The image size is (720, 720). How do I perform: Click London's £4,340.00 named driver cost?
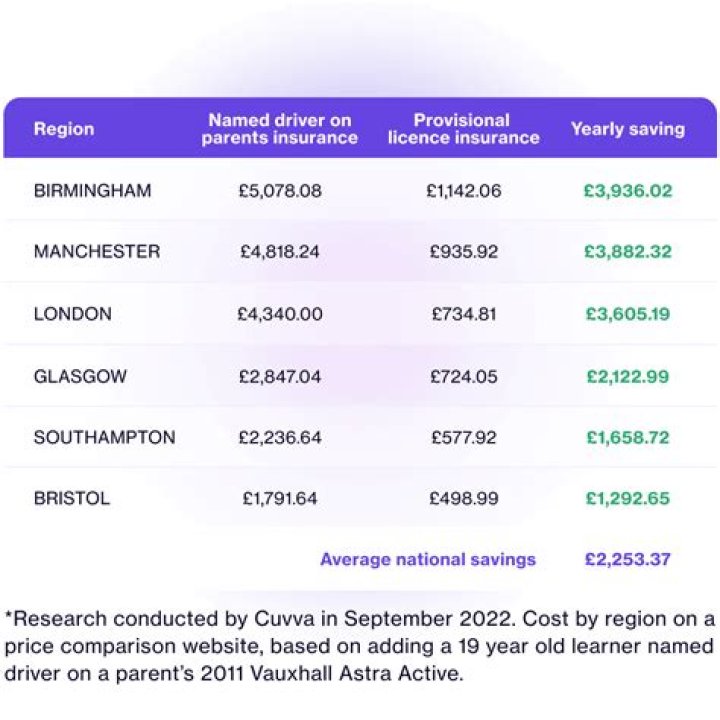click(280, 314)
